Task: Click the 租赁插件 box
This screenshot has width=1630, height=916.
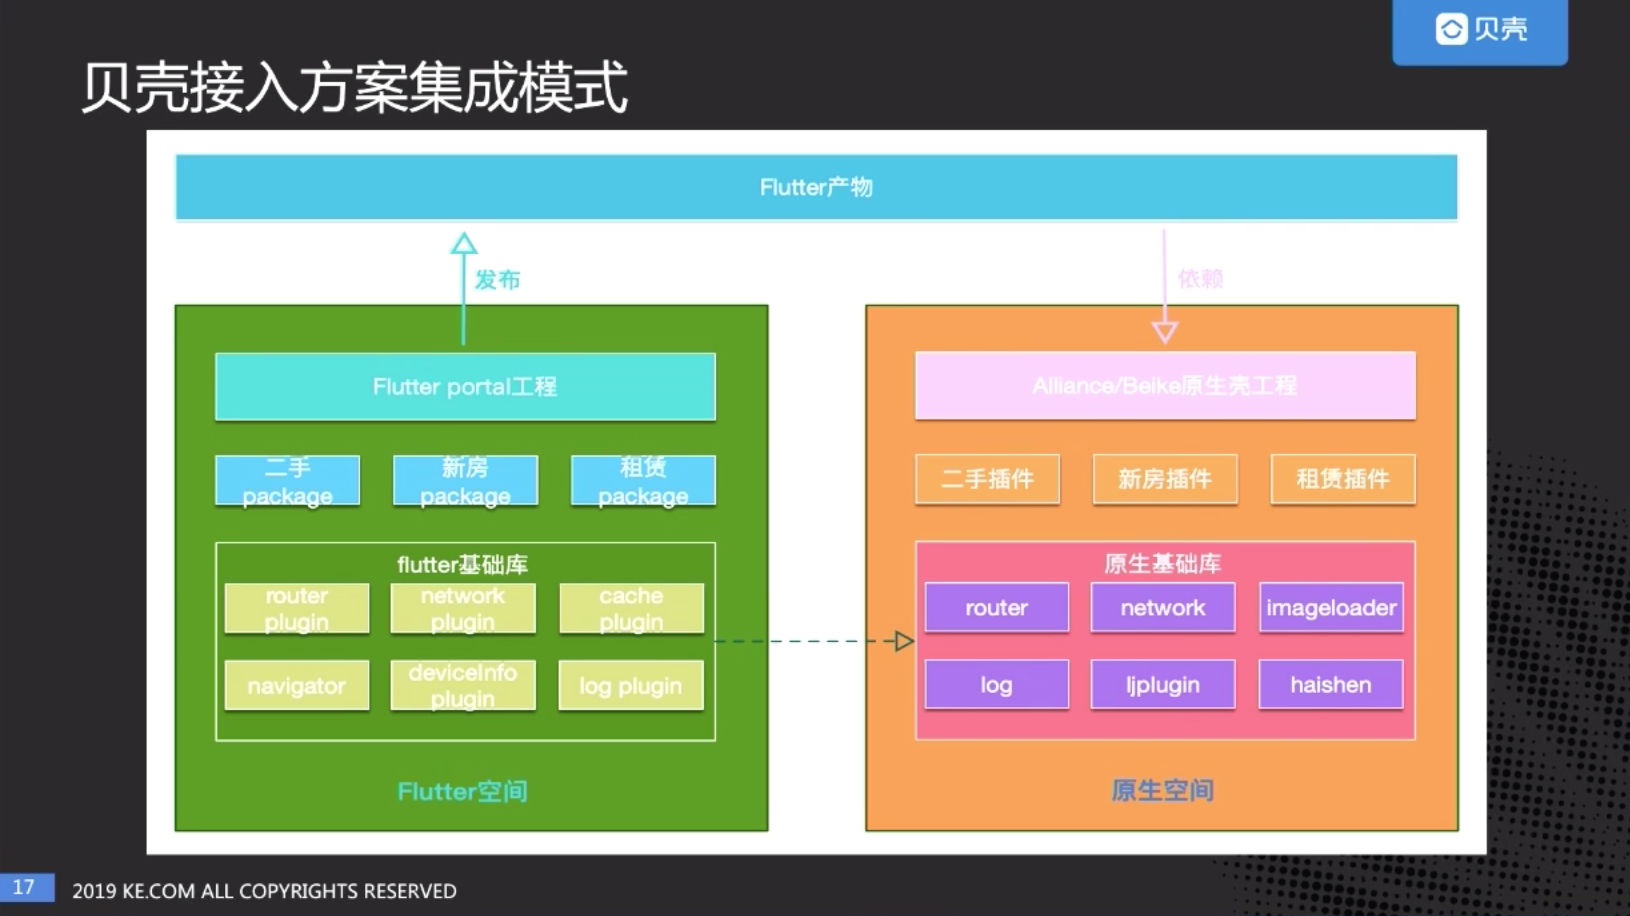Action: pos(1343,479)
